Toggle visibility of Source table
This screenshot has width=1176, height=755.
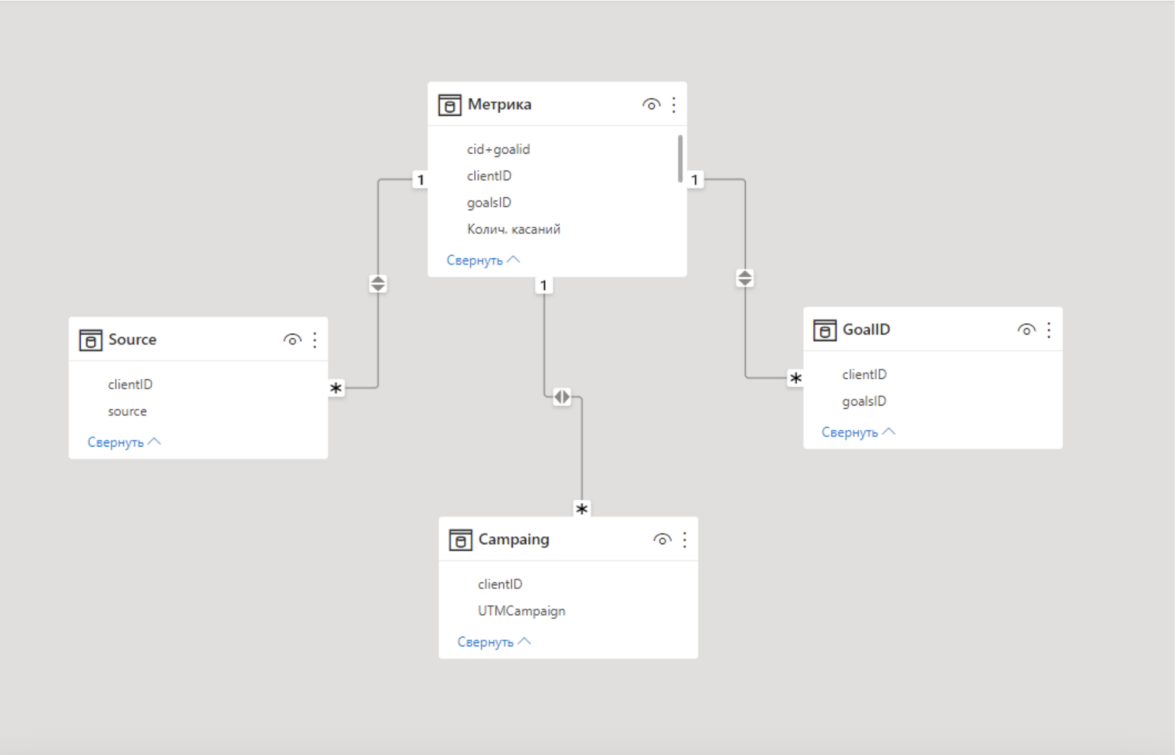292,340
